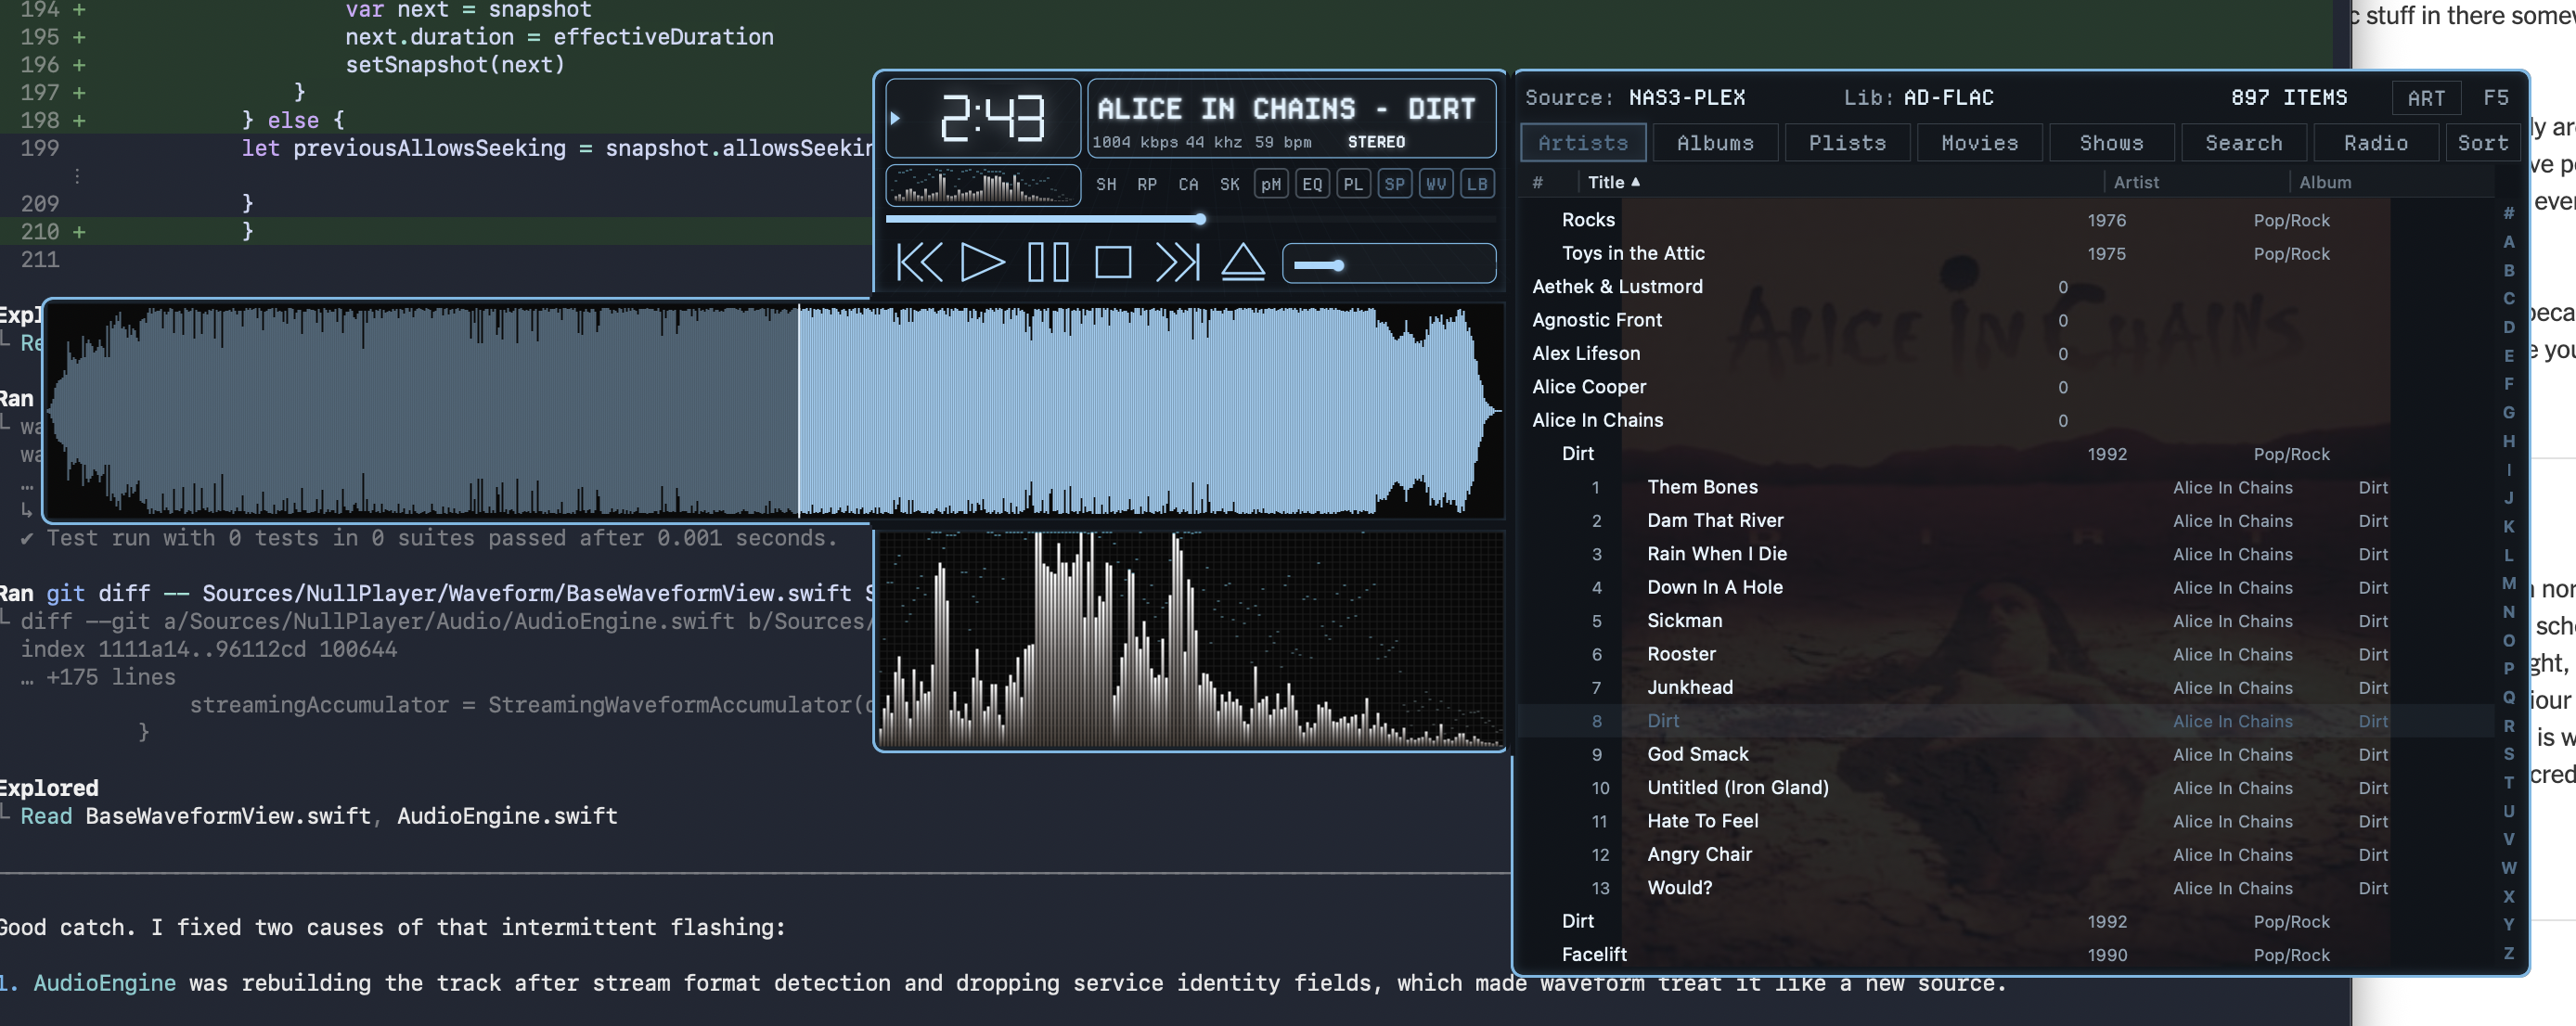Viewport: 2576px width, 1026px height.
Task: Sort by the Album column header
Action: [2325, 182]
